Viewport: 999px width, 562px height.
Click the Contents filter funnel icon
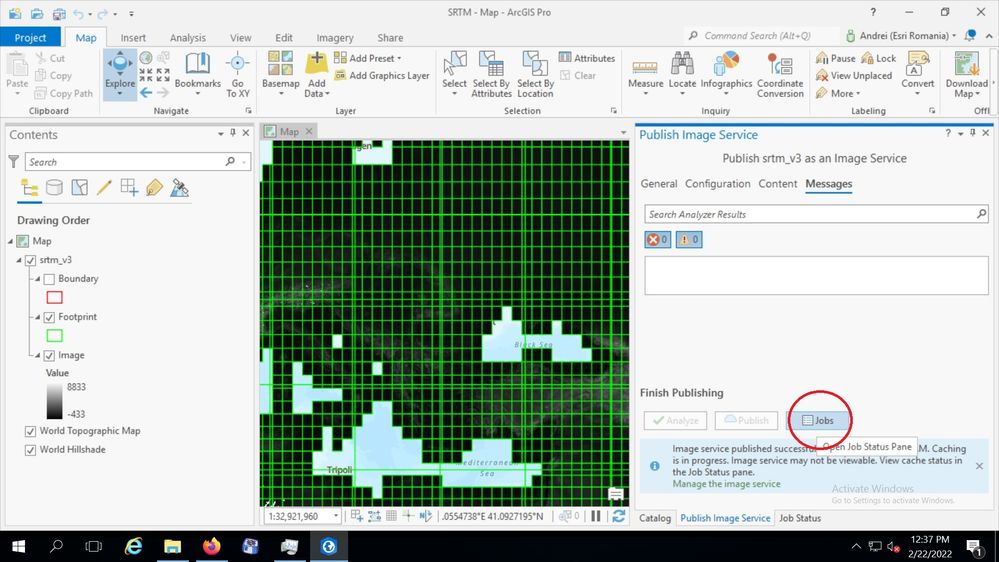tap(13, 162)
